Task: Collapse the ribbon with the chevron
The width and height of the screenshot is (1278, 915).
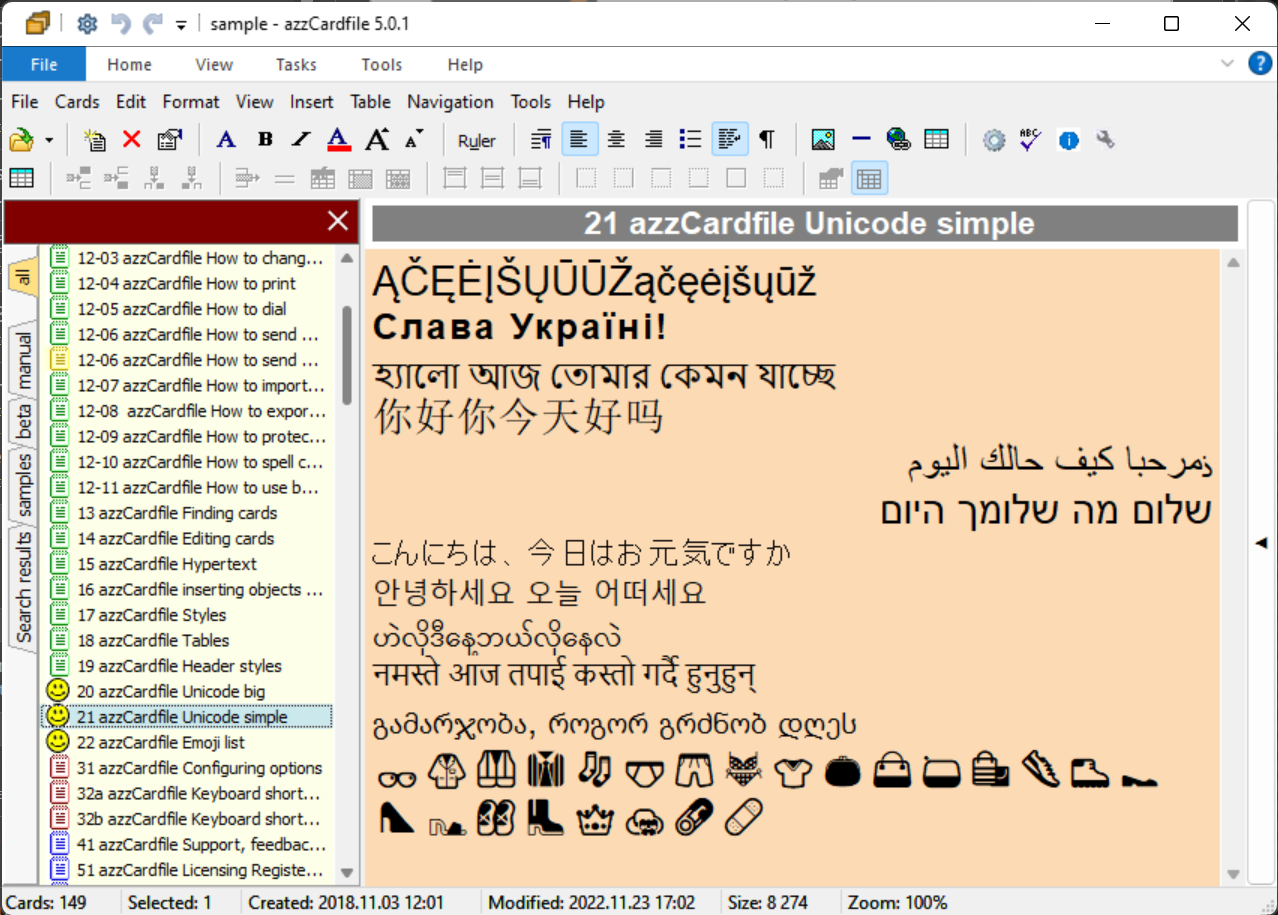Action: point(1228,64)
